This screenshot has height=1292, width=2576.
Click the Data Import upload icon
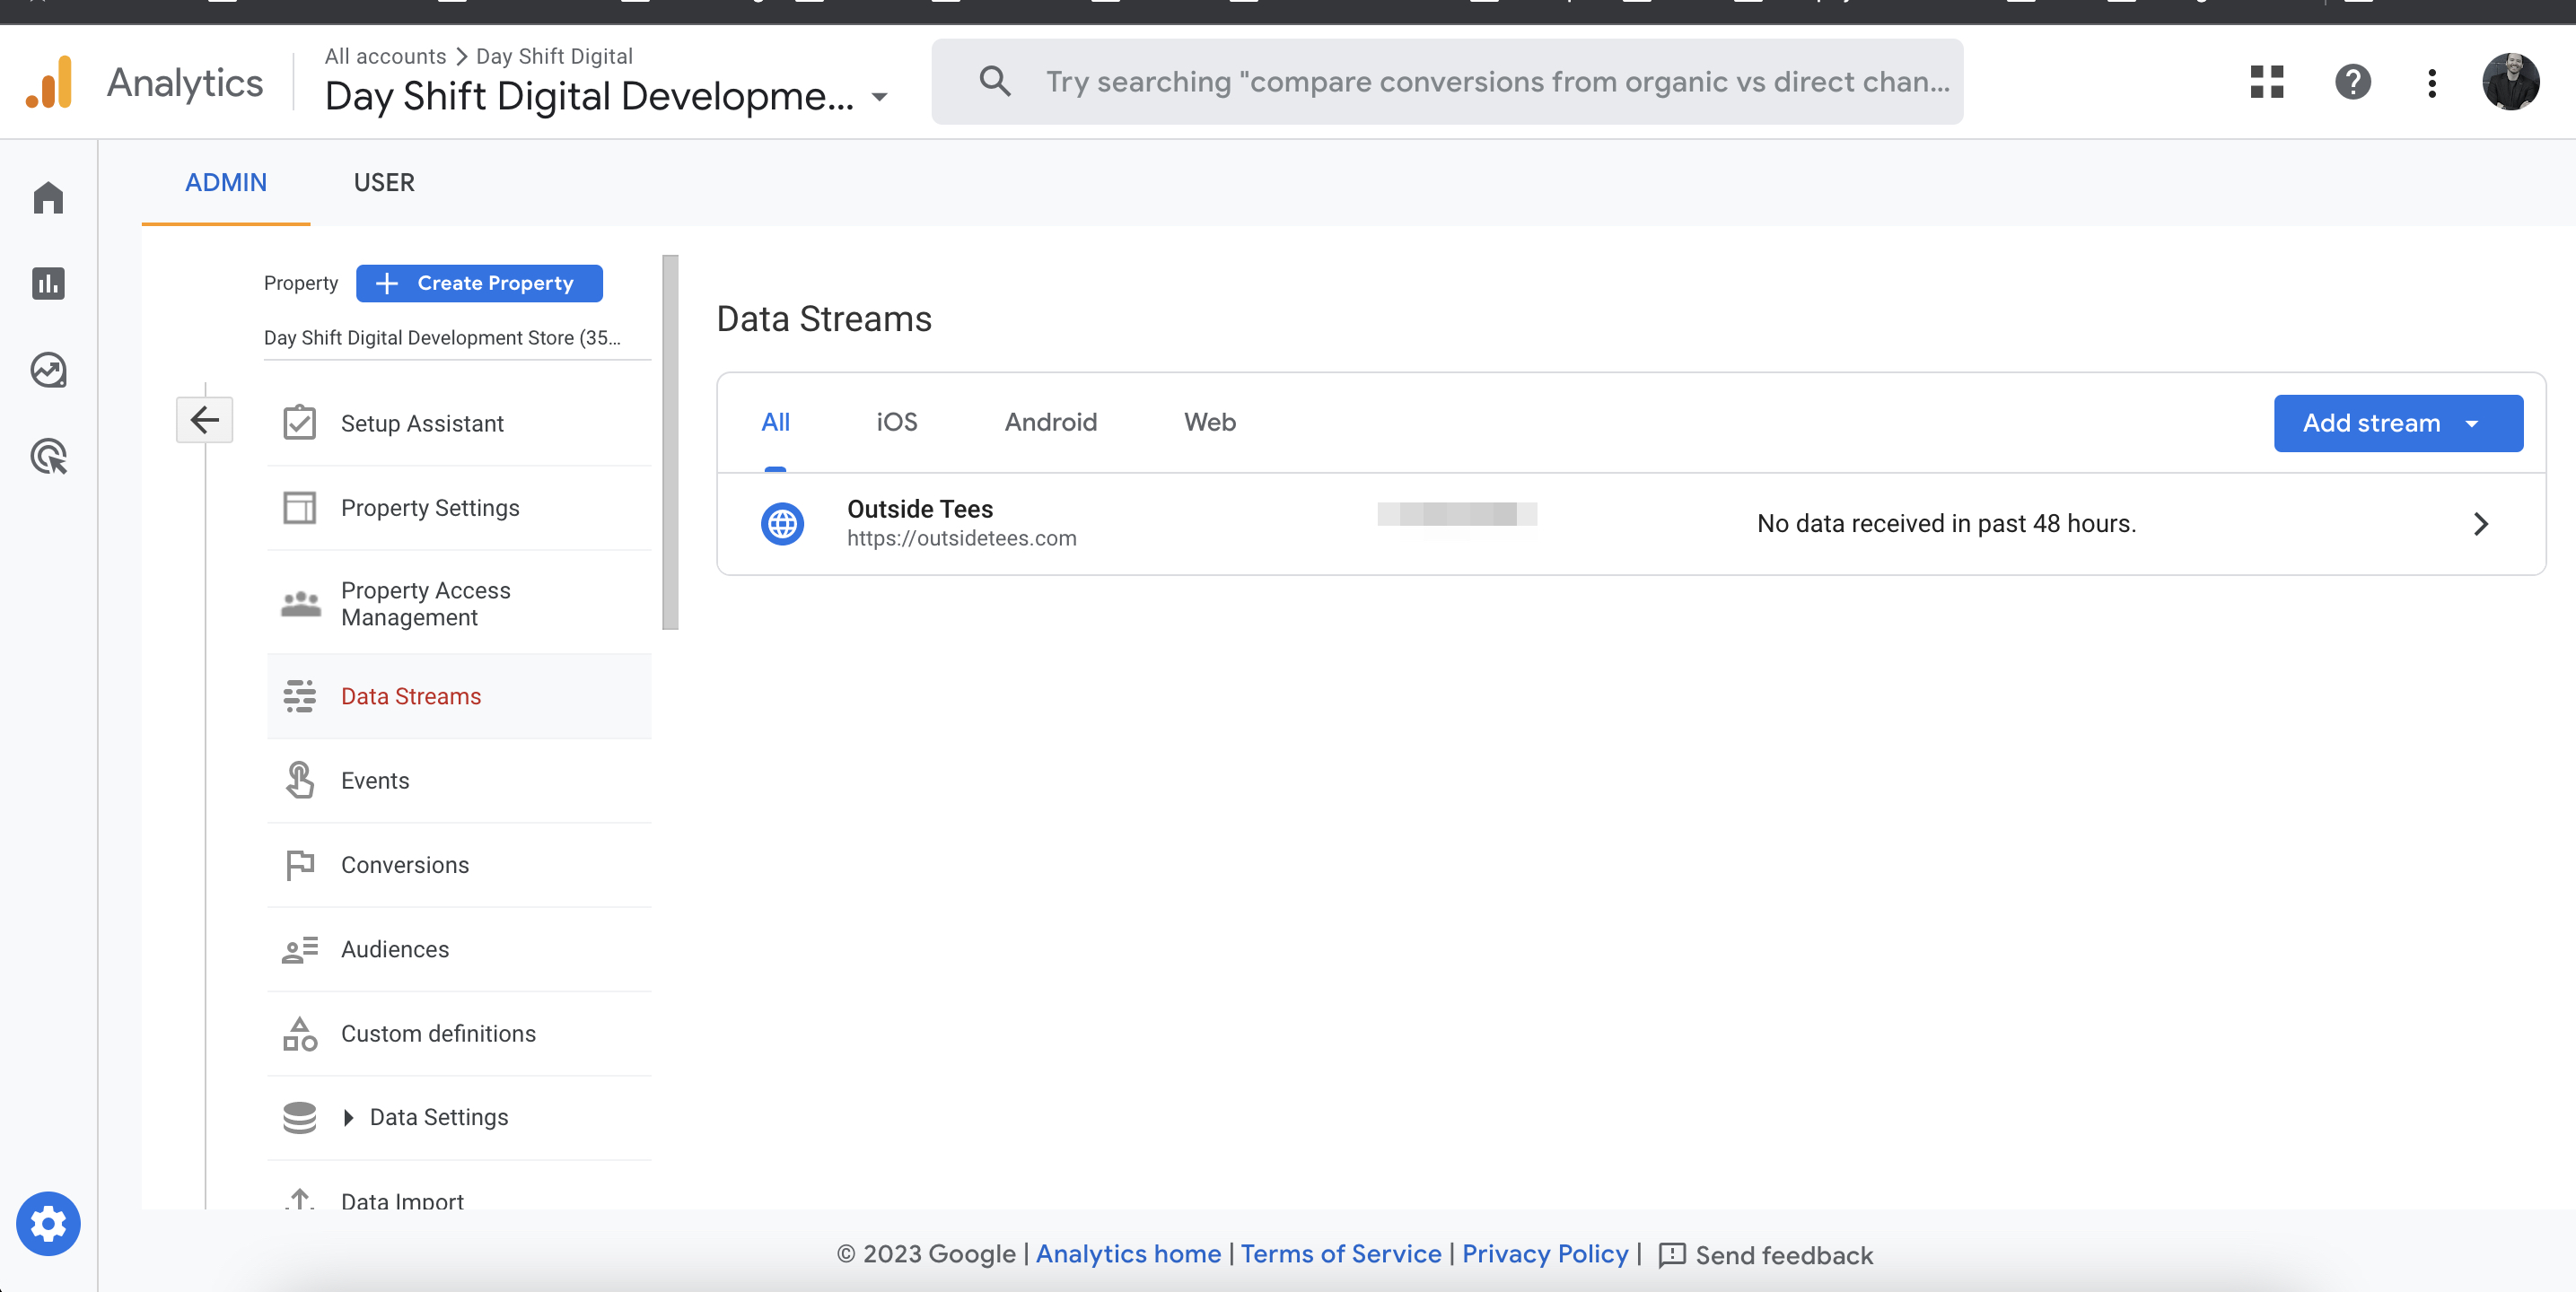coord(299,1198)
